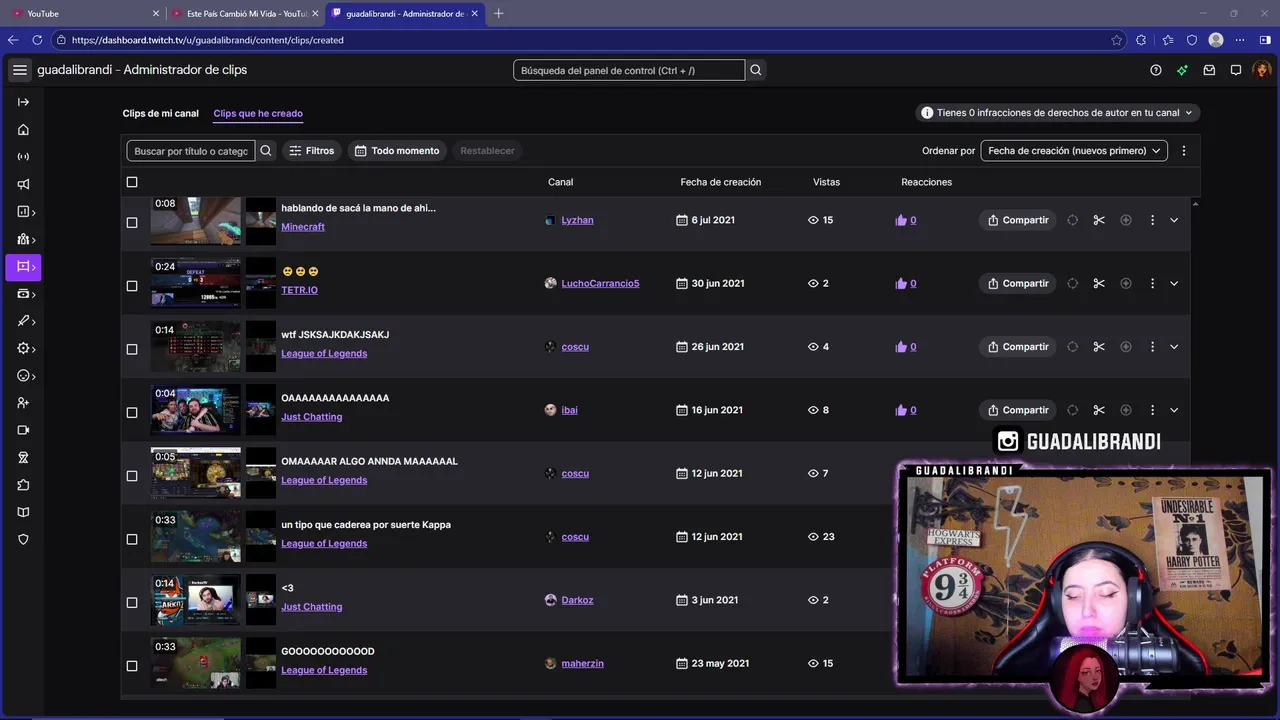Expand the Lyzhan Minecraft clip row chevron
This screenshot has height=720, width=1280.
[x=1174, y=220]
